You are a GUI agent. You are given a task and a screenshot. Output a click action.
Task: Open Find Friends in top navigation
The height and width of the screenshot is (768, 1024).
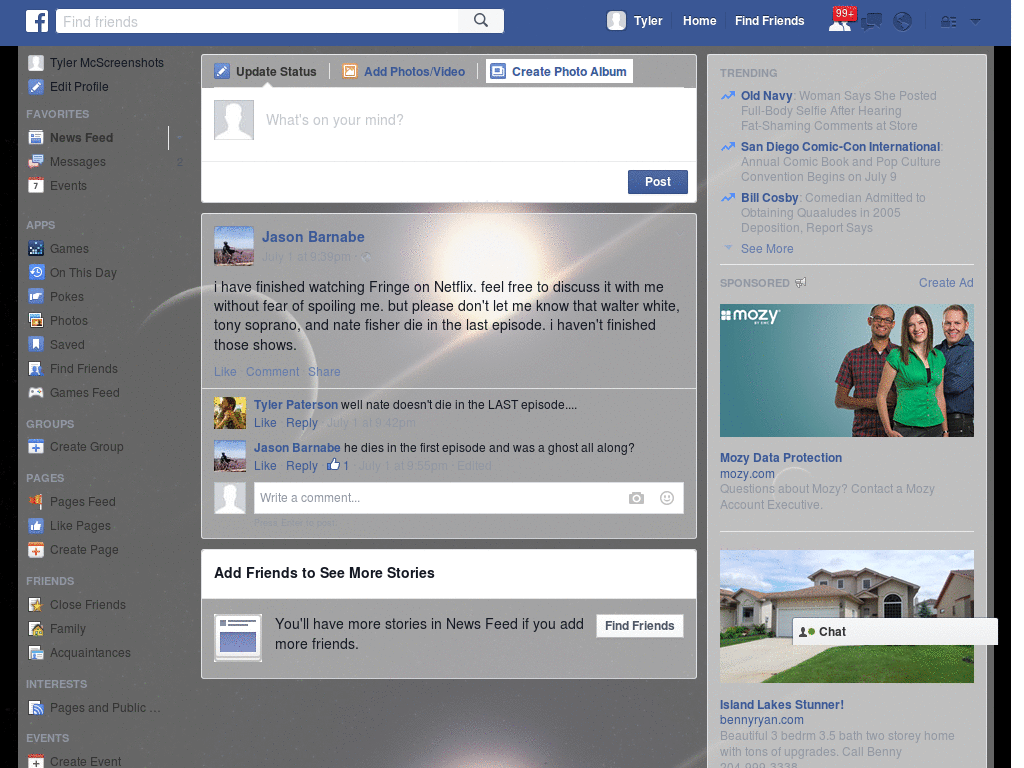point(769,21)
